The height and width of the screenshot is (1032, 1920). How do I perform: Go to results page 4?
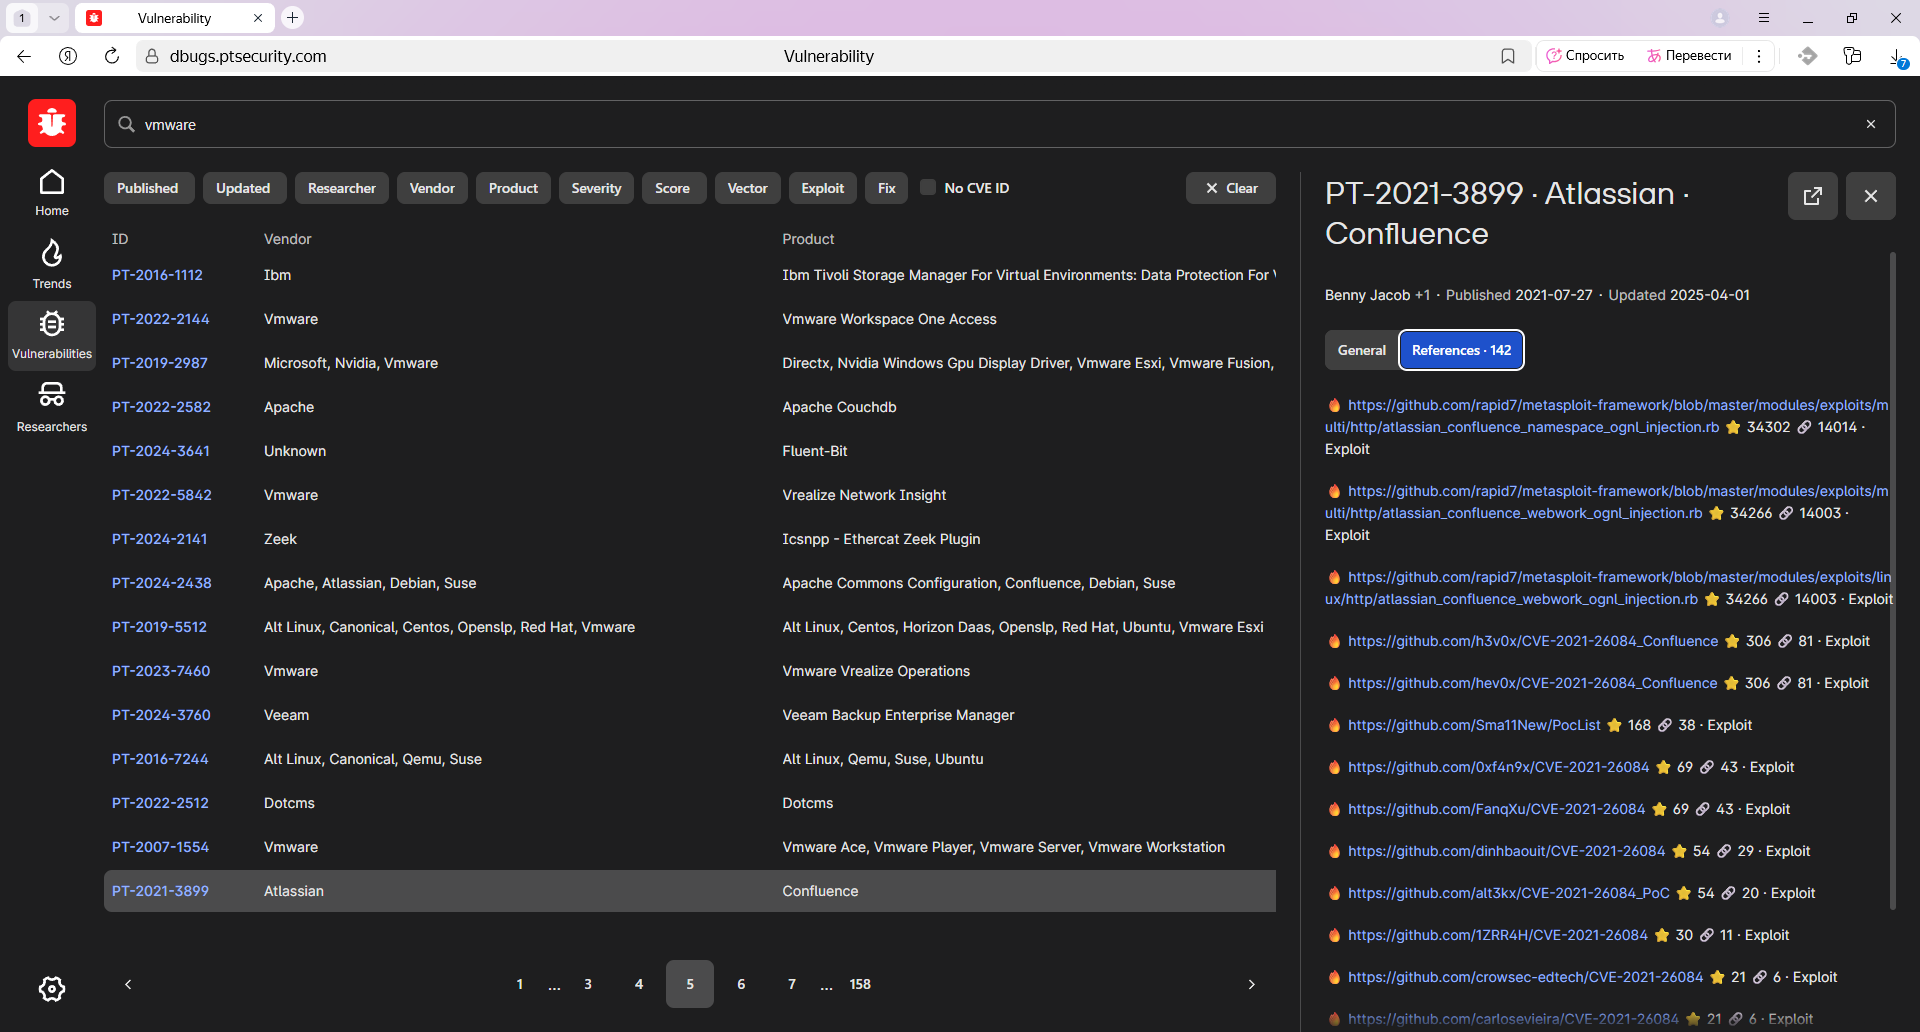pos(639,984)
